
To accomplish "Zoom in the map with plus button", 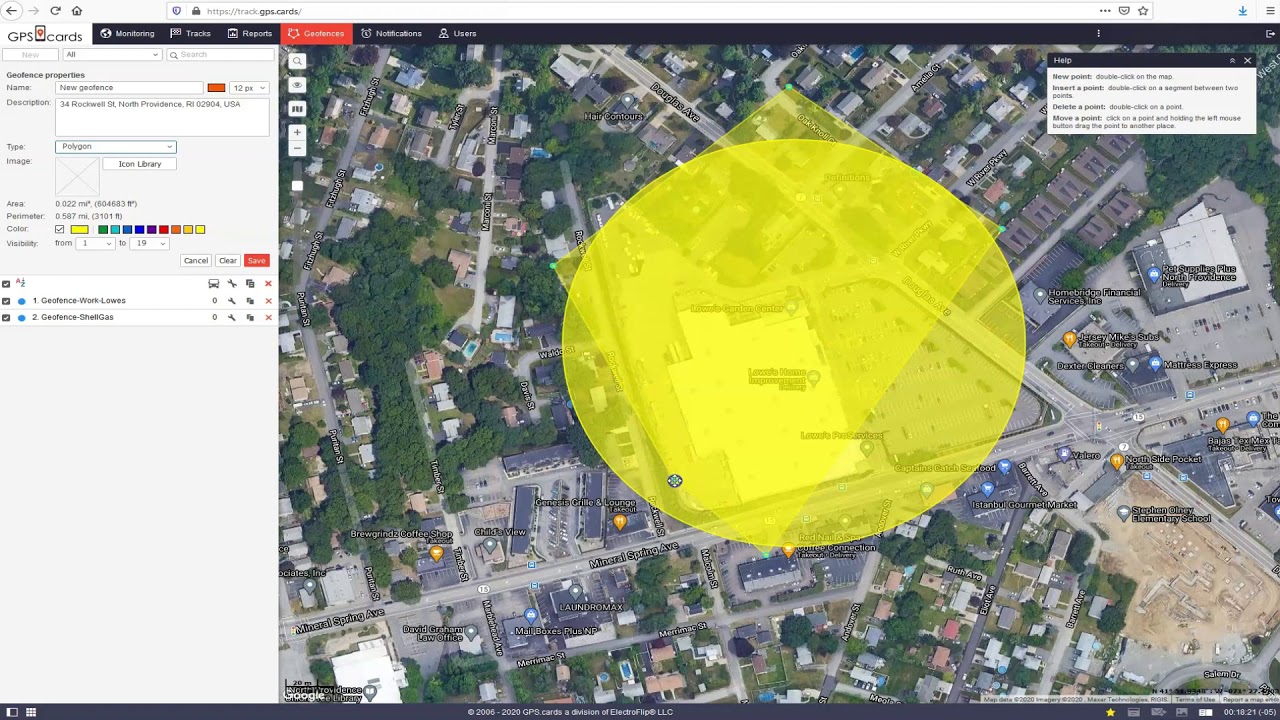I will pyautogui.click(x=297, y=132).
